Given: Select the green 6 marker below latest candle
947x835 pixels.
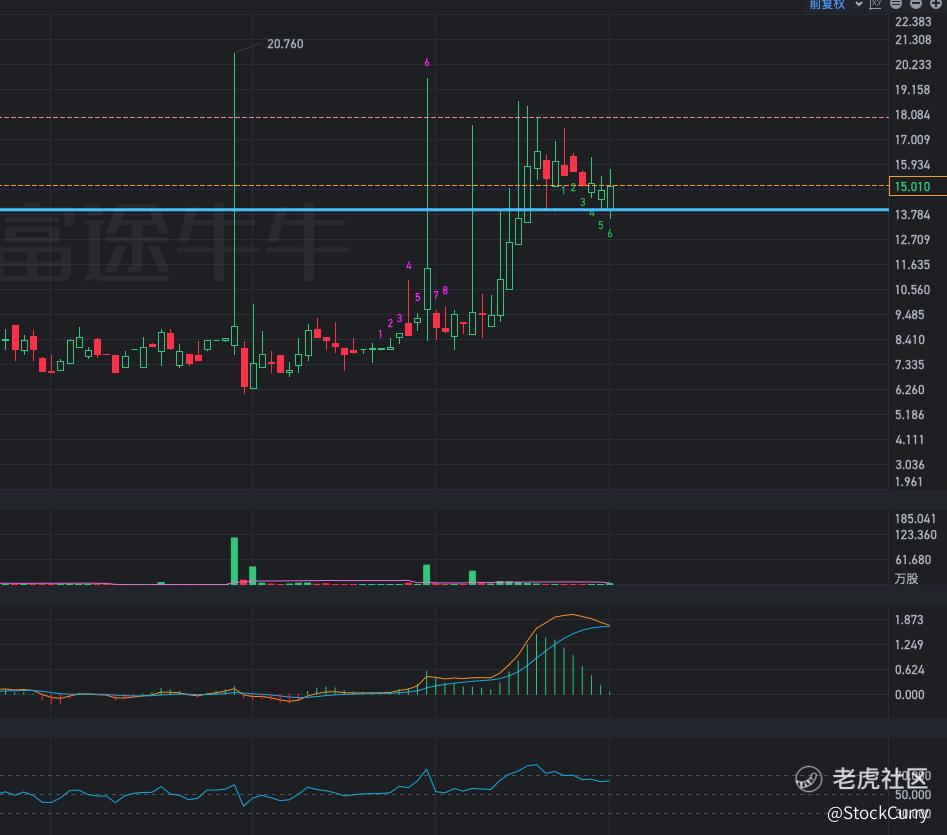Looking at the screenshot, I should [x=610, y=234].
